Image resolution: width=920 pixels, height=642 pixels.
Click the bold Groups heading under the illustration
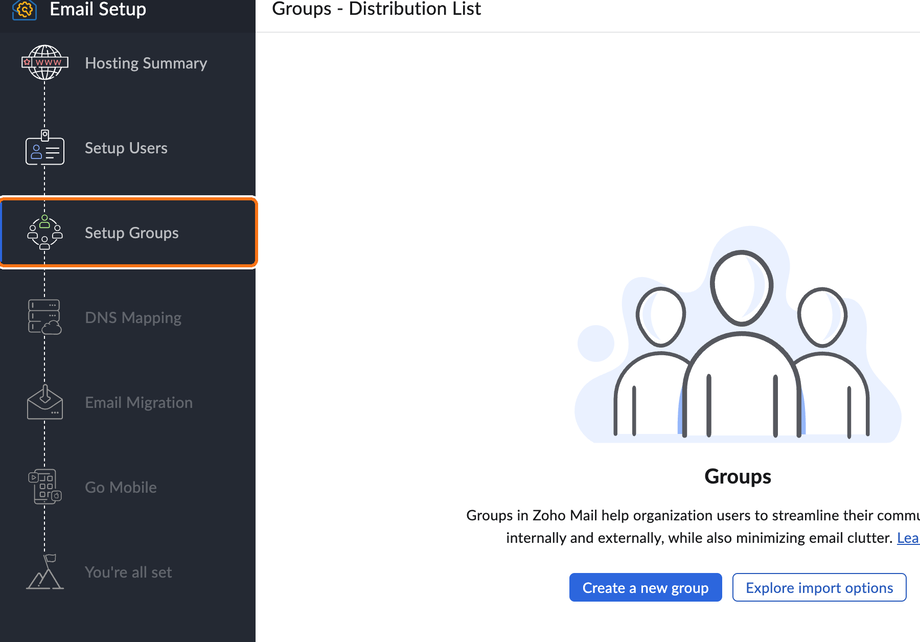(738, 476)
